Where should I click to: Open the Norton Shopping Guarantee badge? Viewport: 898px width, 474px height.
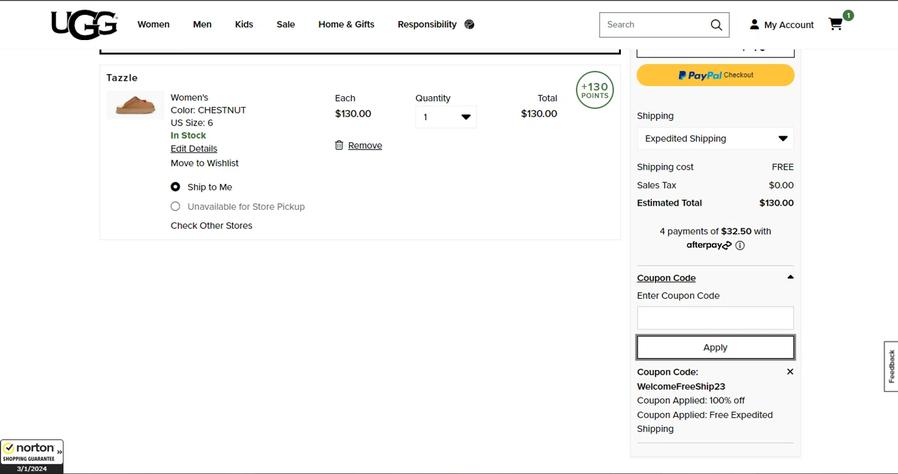click(31, 456)
